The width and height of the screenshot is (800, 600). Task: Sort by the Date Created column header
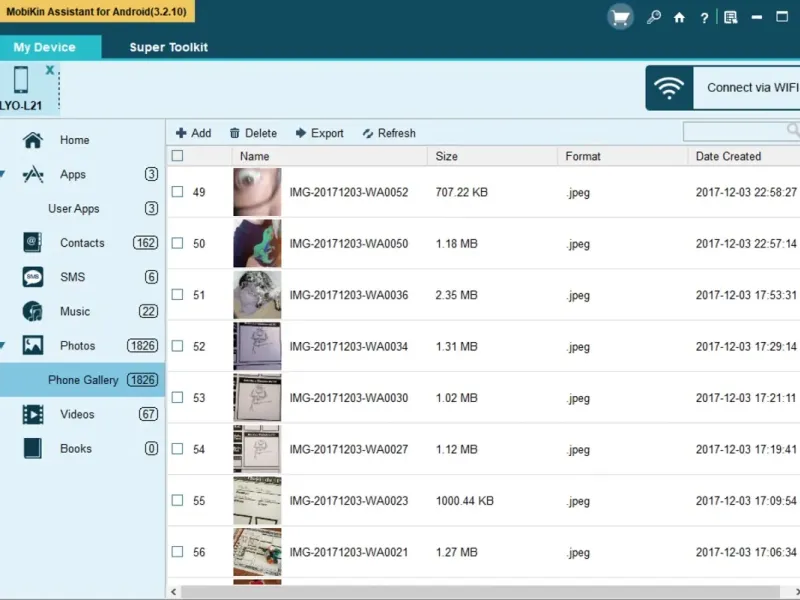(744, 156)
